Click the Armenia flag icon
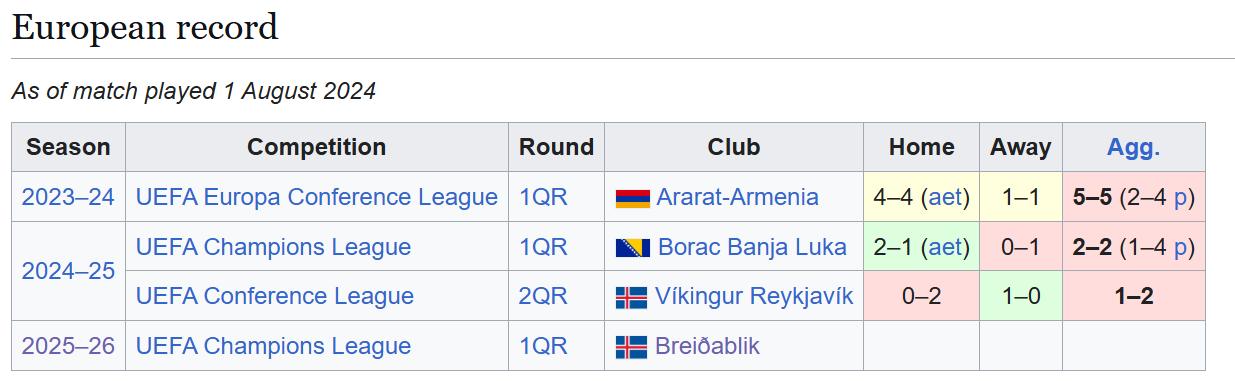The width and height of the screenshot is (1235, 381). click(x=632, y=198)
